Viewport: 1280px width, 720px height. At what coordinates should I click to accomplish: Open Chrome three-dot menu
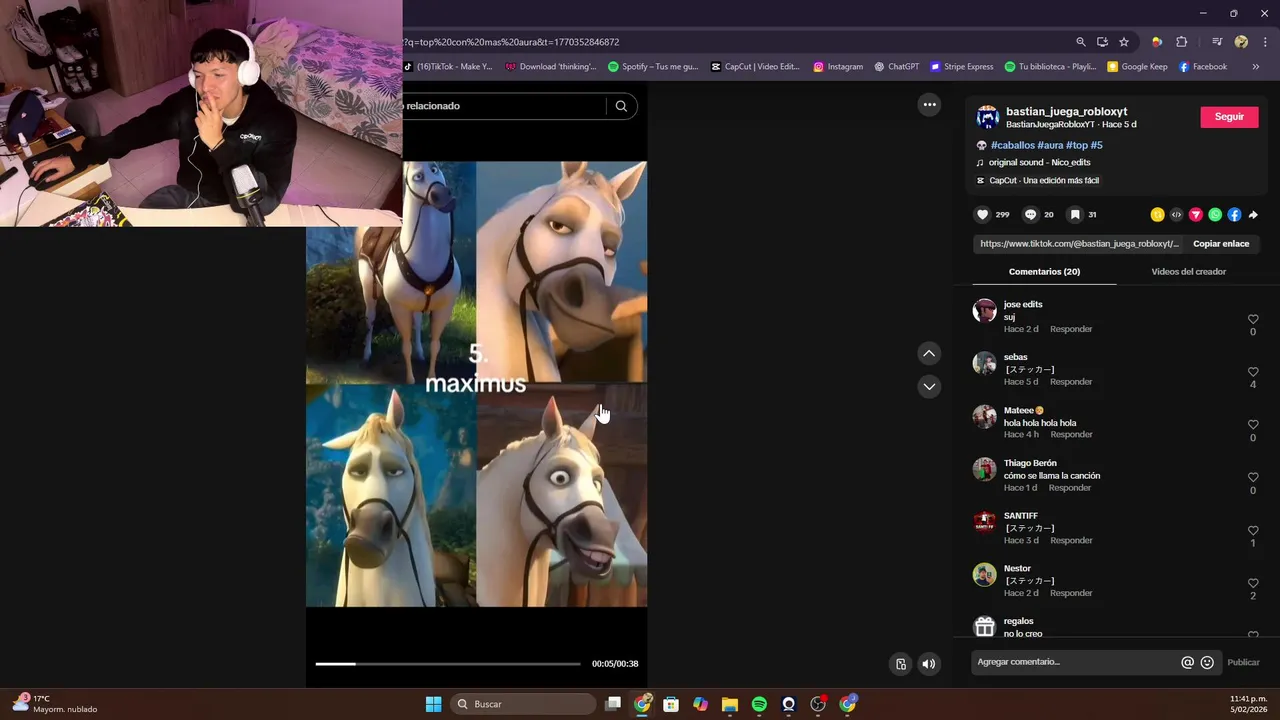coord(1266,42)
